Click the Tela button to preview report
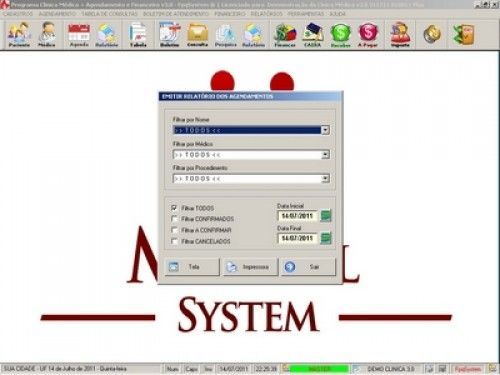500x375 pixels. click(x=192, y=267)
